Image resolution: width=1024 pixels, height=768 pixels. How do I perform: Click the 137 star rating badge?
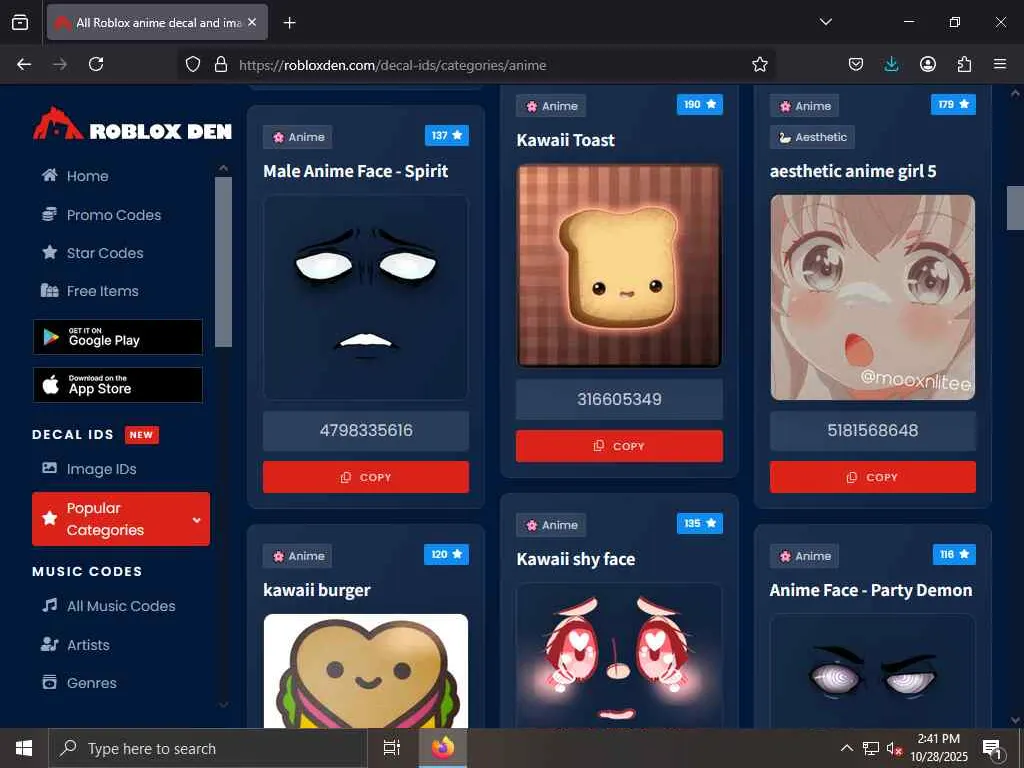point(447,135)
